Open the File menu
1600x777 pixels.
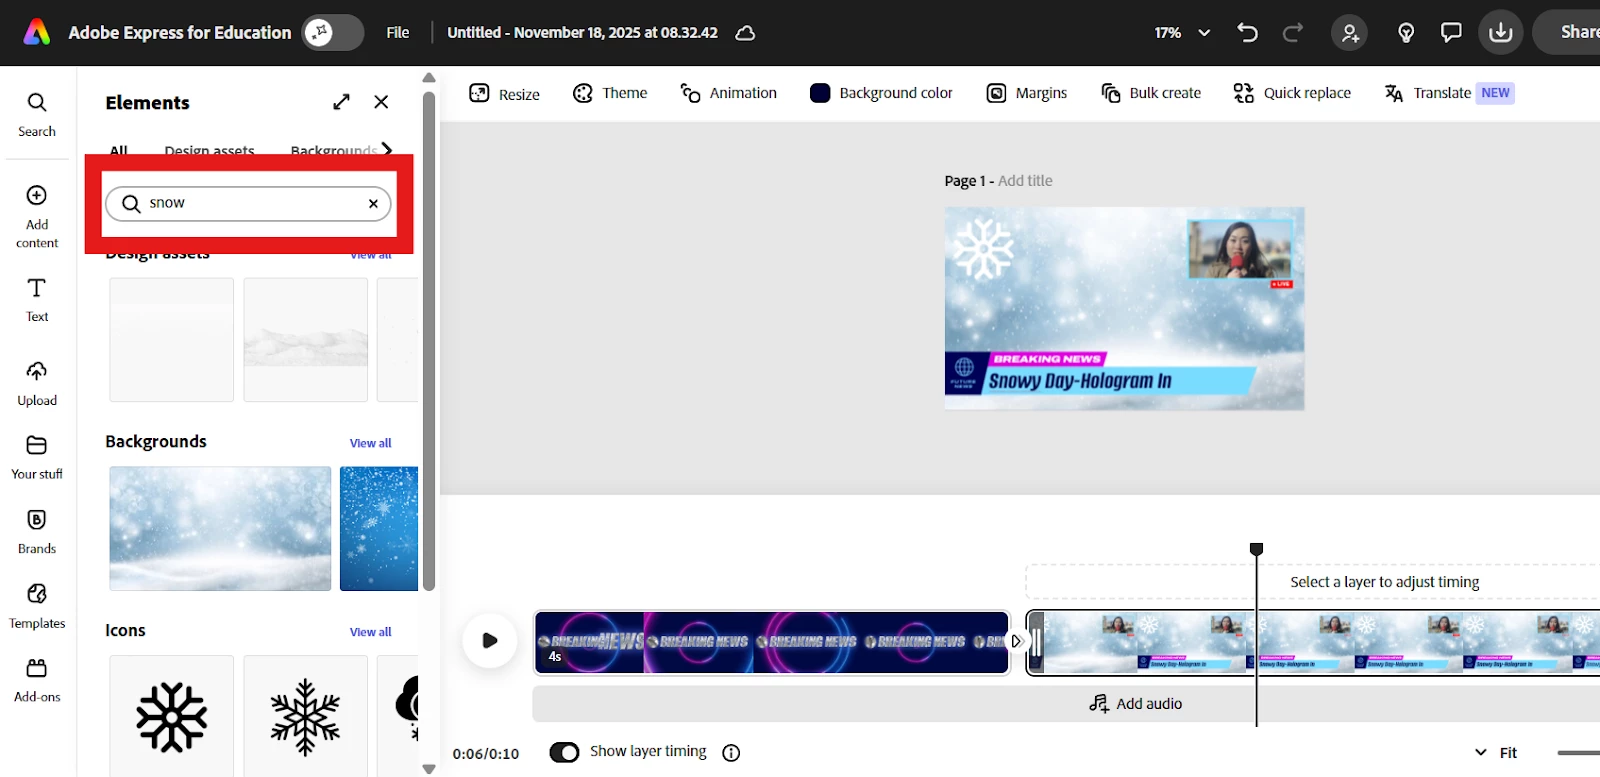click(x=398, y=33)
